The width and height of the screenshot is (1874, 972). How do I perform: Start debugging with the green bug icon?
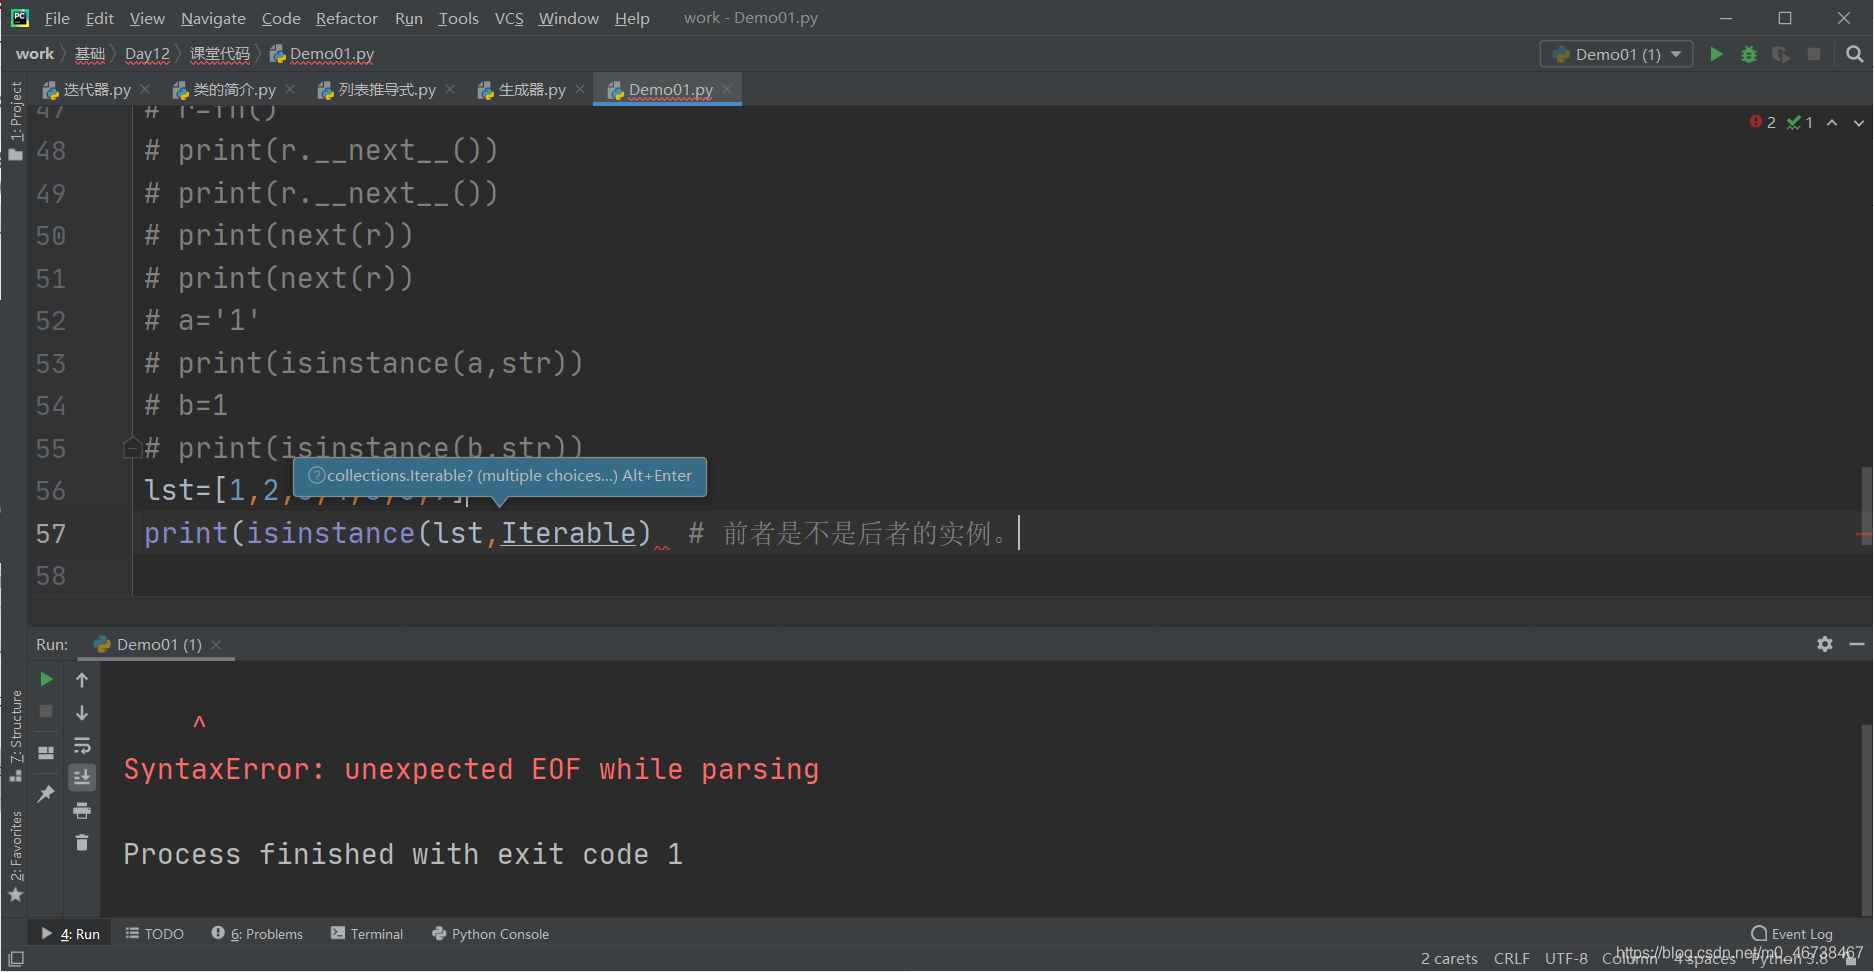tap(1749, 54)
